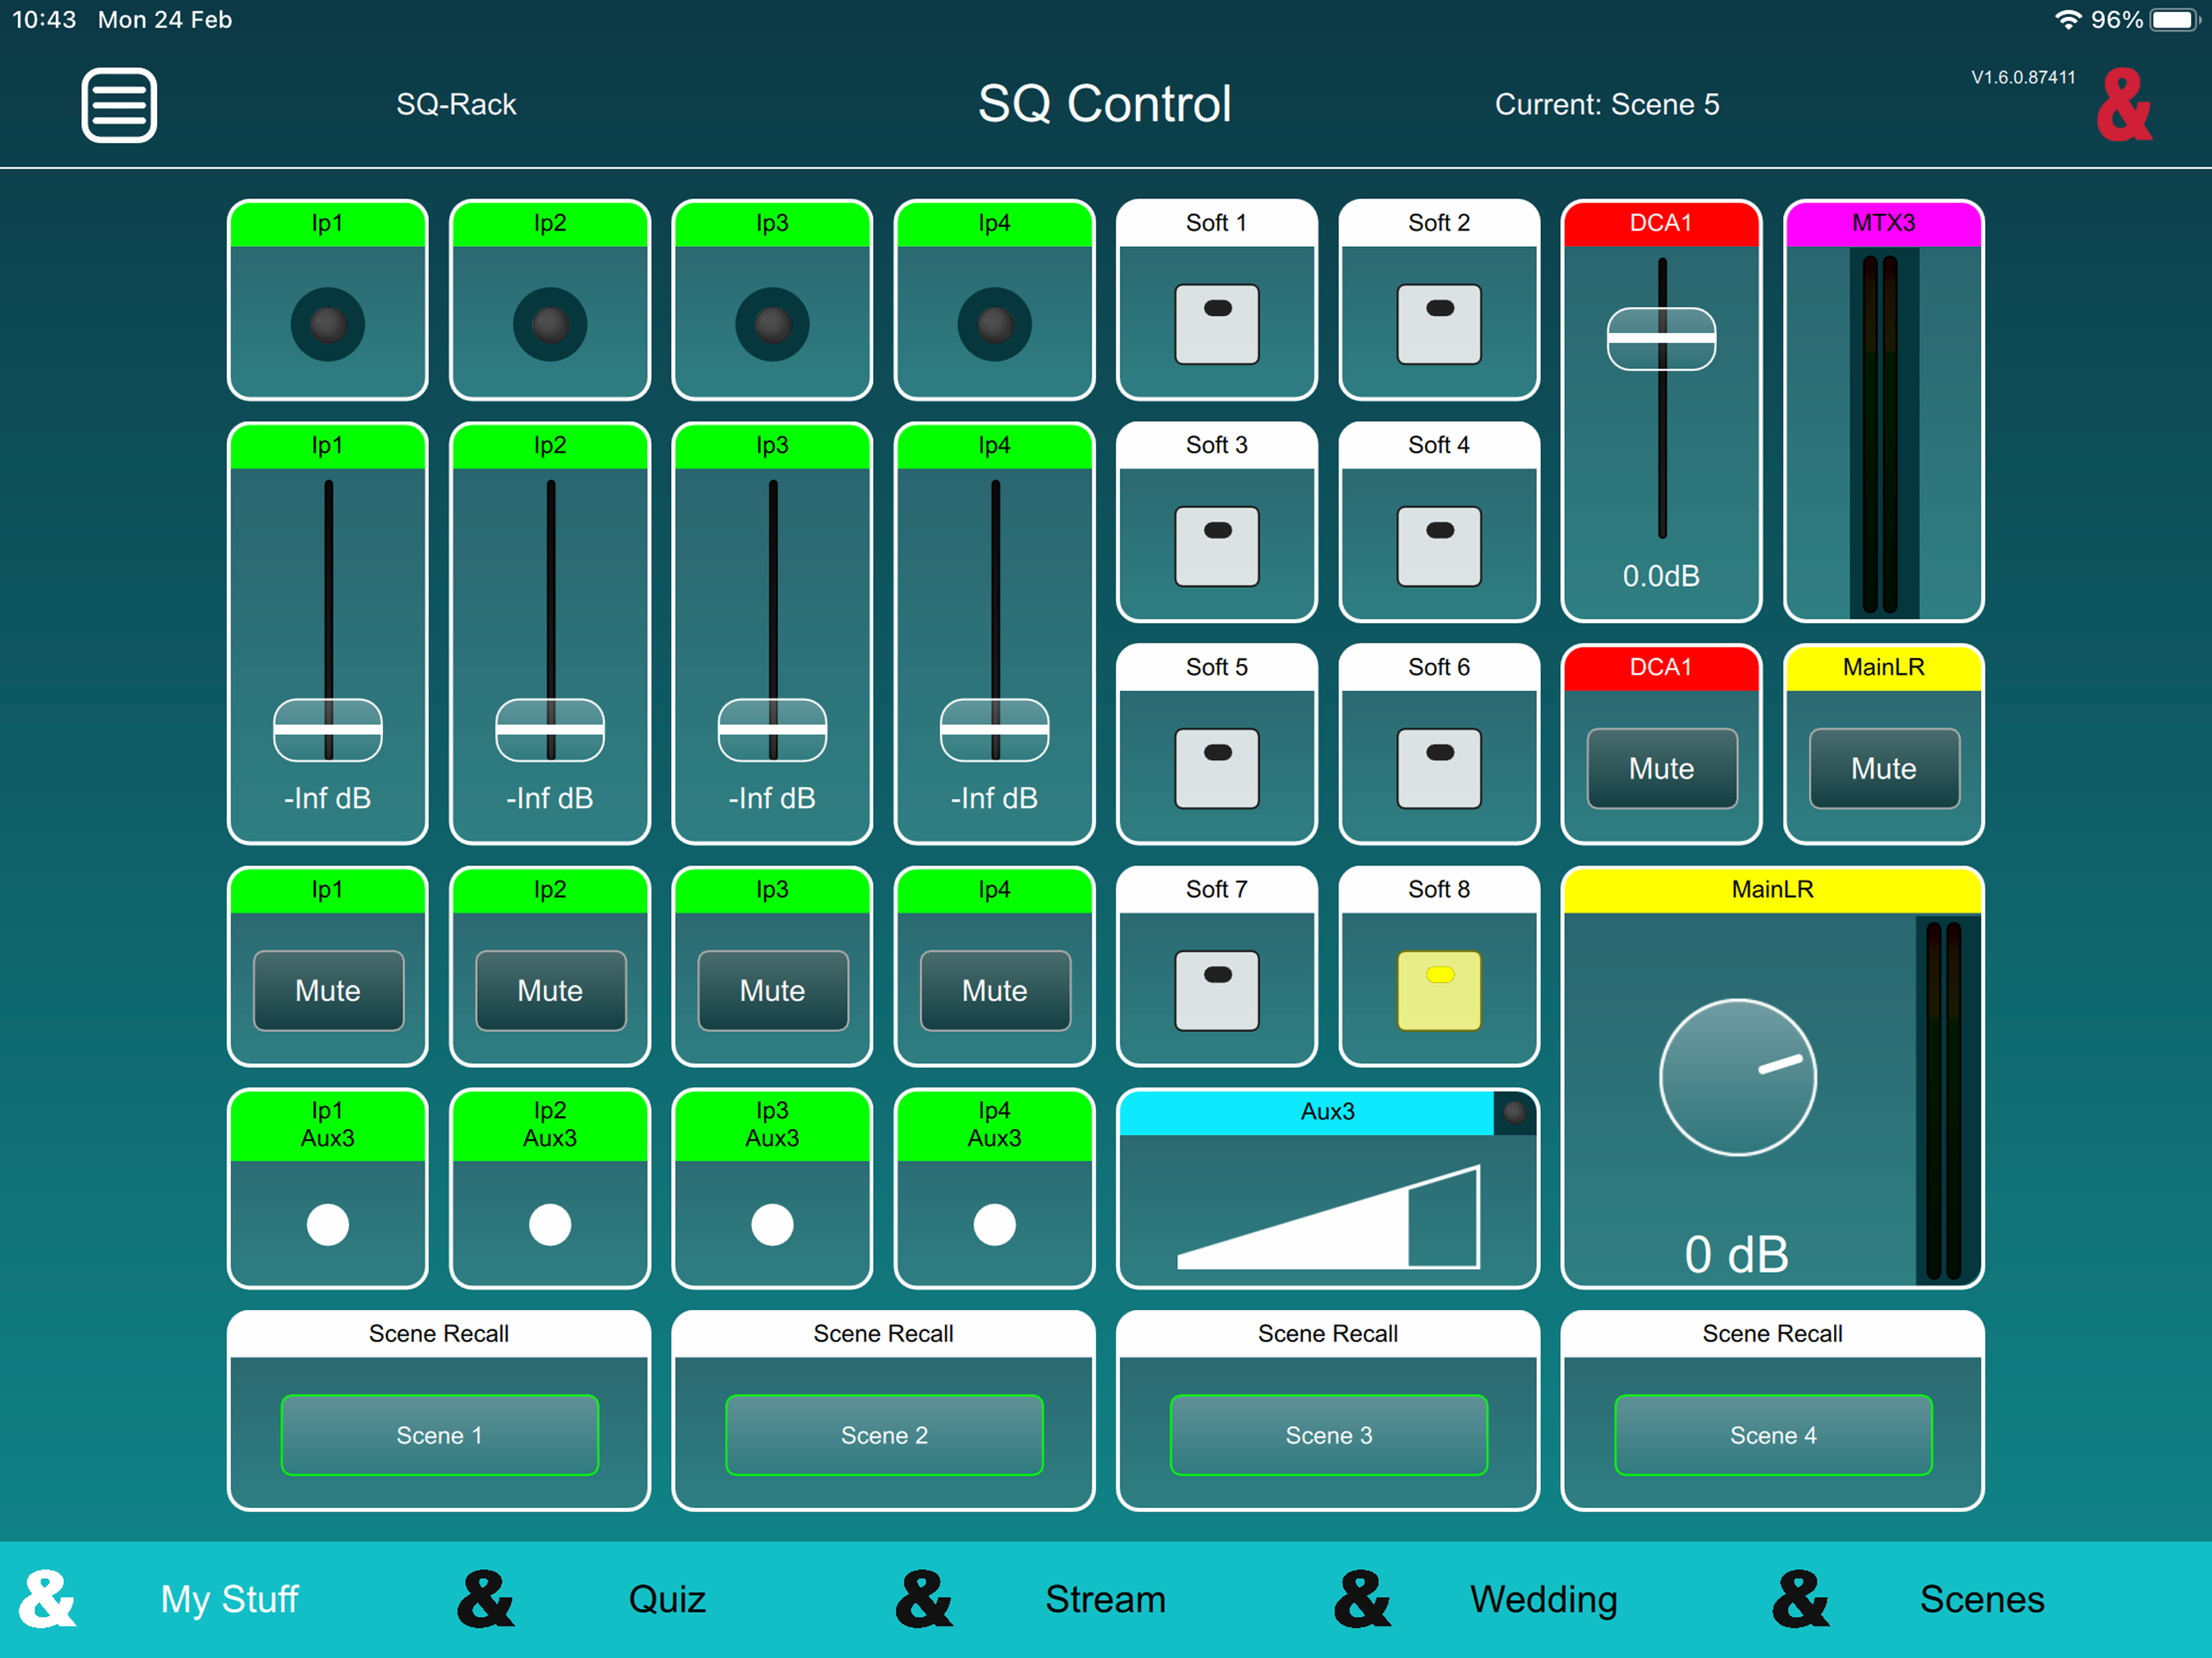The image size is (2212, 1658).
Task: Tap the Ip1 -Inf dB value
Action: click(327, 798)
